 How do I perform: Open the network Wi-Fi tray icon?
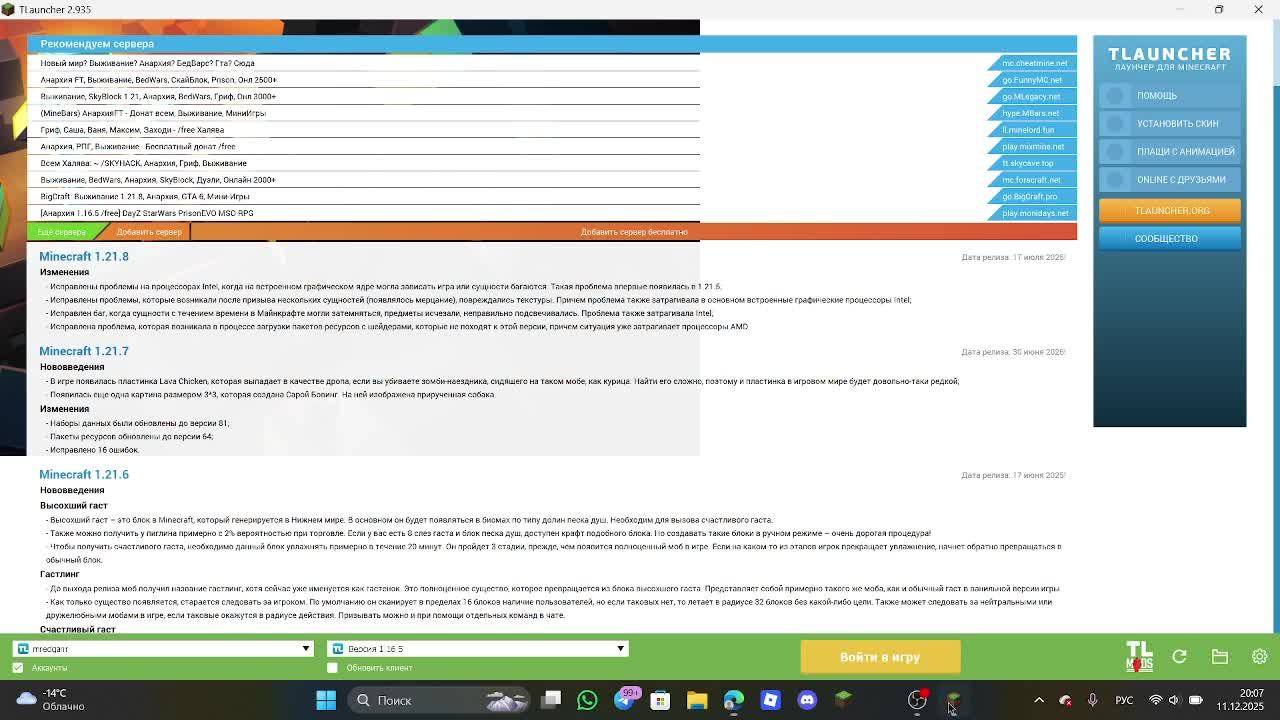click(1156, 700)
